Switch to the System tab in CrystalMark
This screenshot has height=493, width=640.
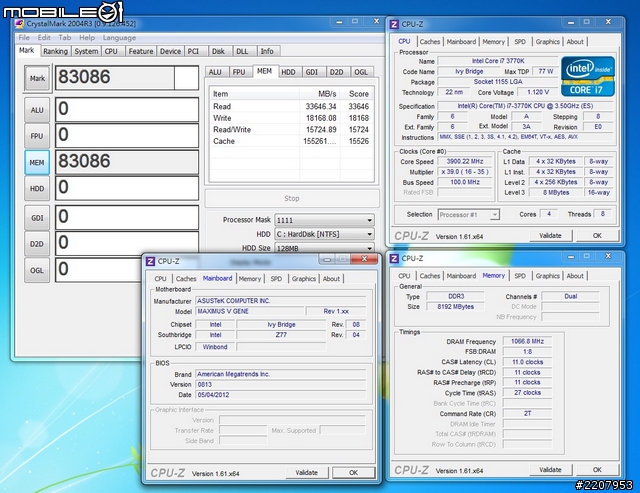[86, 51]
